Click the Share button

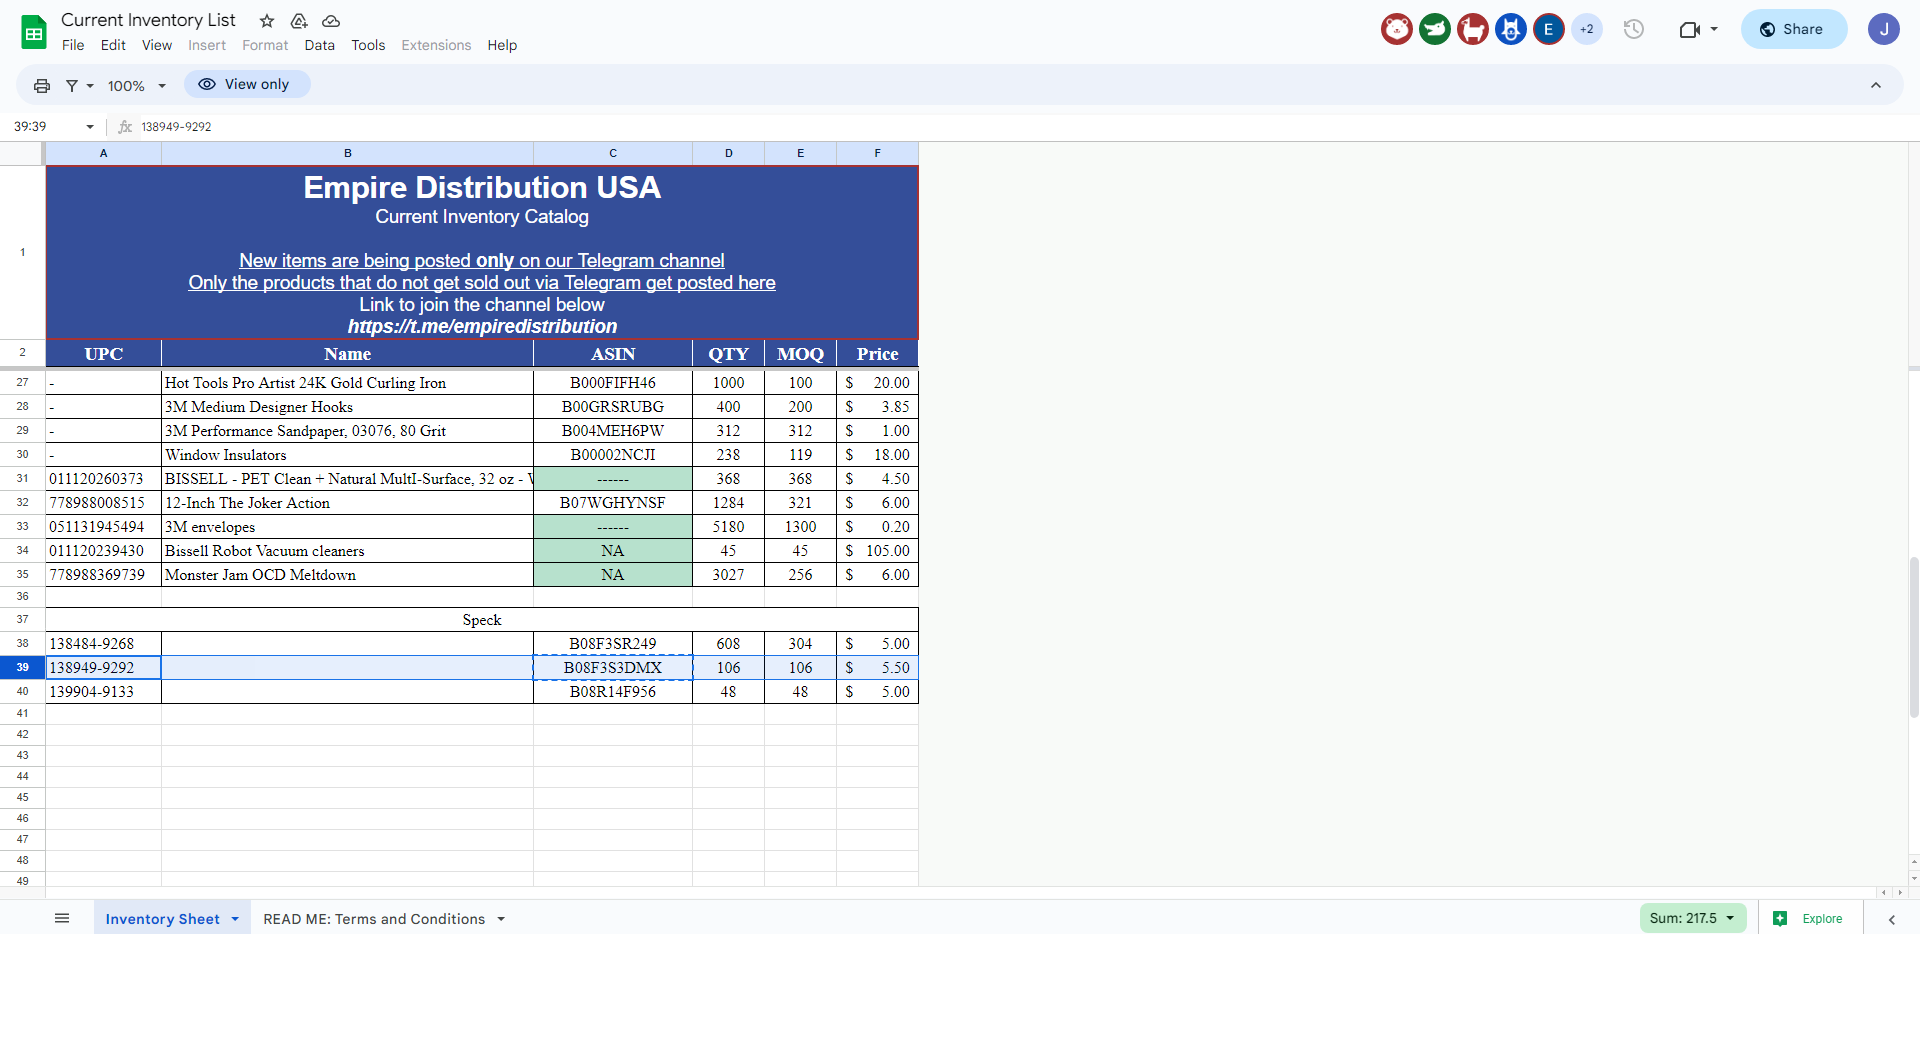1794,29
